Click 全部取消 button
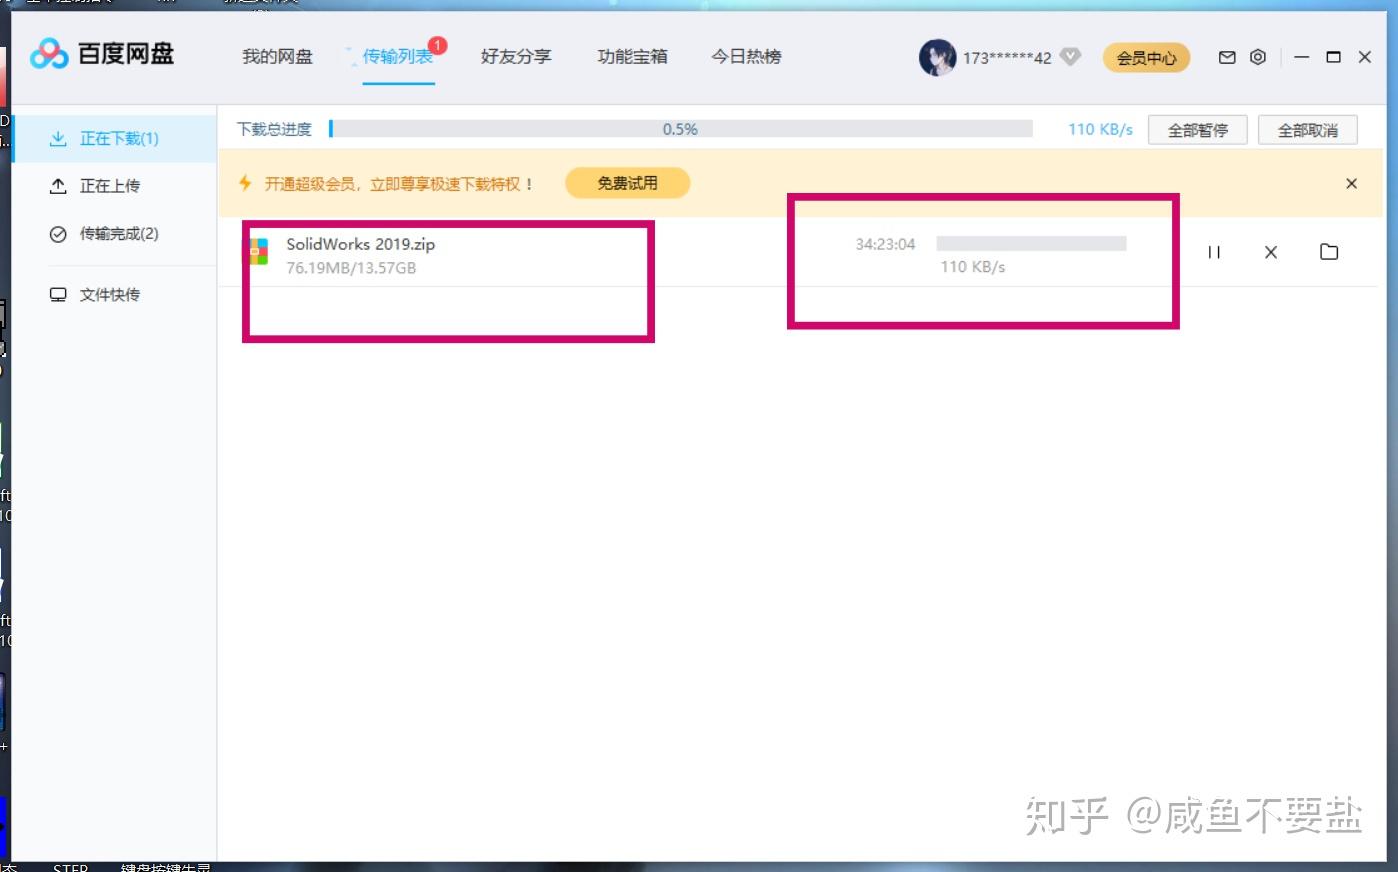This screenshot has height=872, width=1398. pos(1308,130)
